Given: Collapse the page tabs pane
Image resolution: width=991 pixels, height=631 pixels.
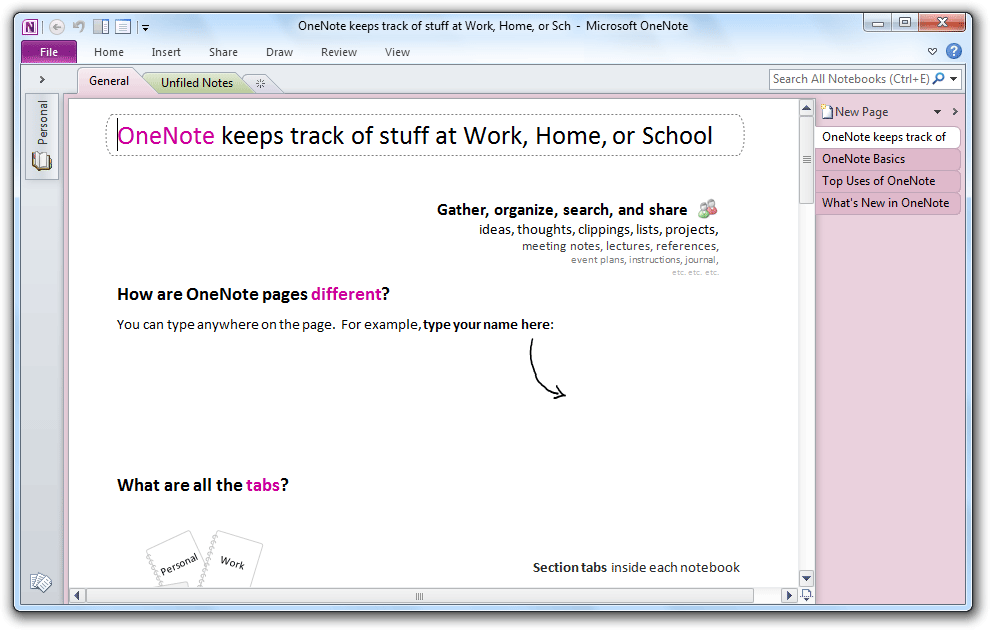Looking at the screenshot, I should pyautogui.click(x=955, y=112).
